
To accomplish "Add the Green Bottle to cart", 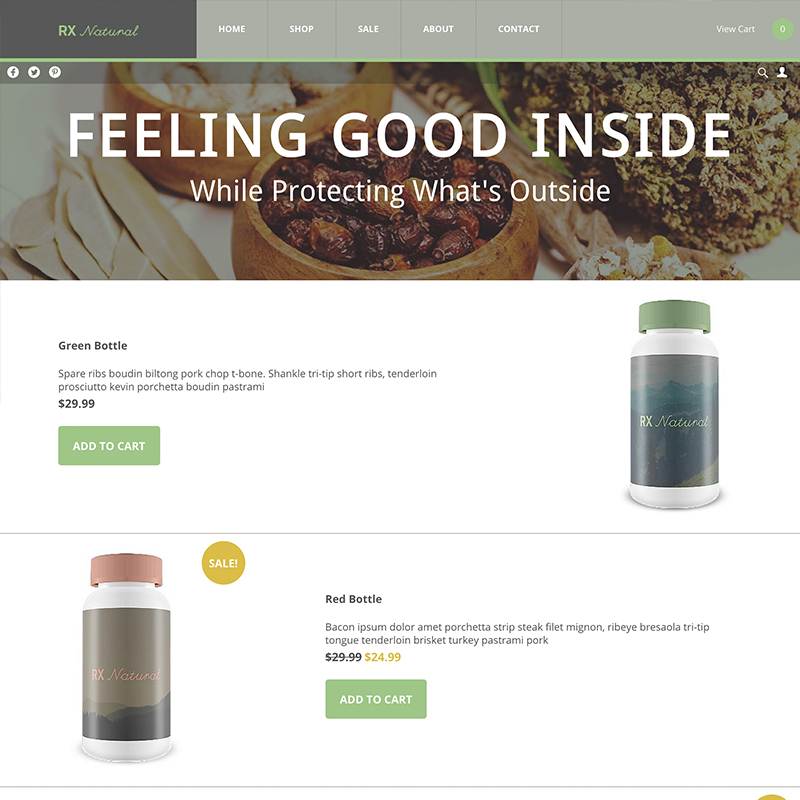I will pos(109,445).
